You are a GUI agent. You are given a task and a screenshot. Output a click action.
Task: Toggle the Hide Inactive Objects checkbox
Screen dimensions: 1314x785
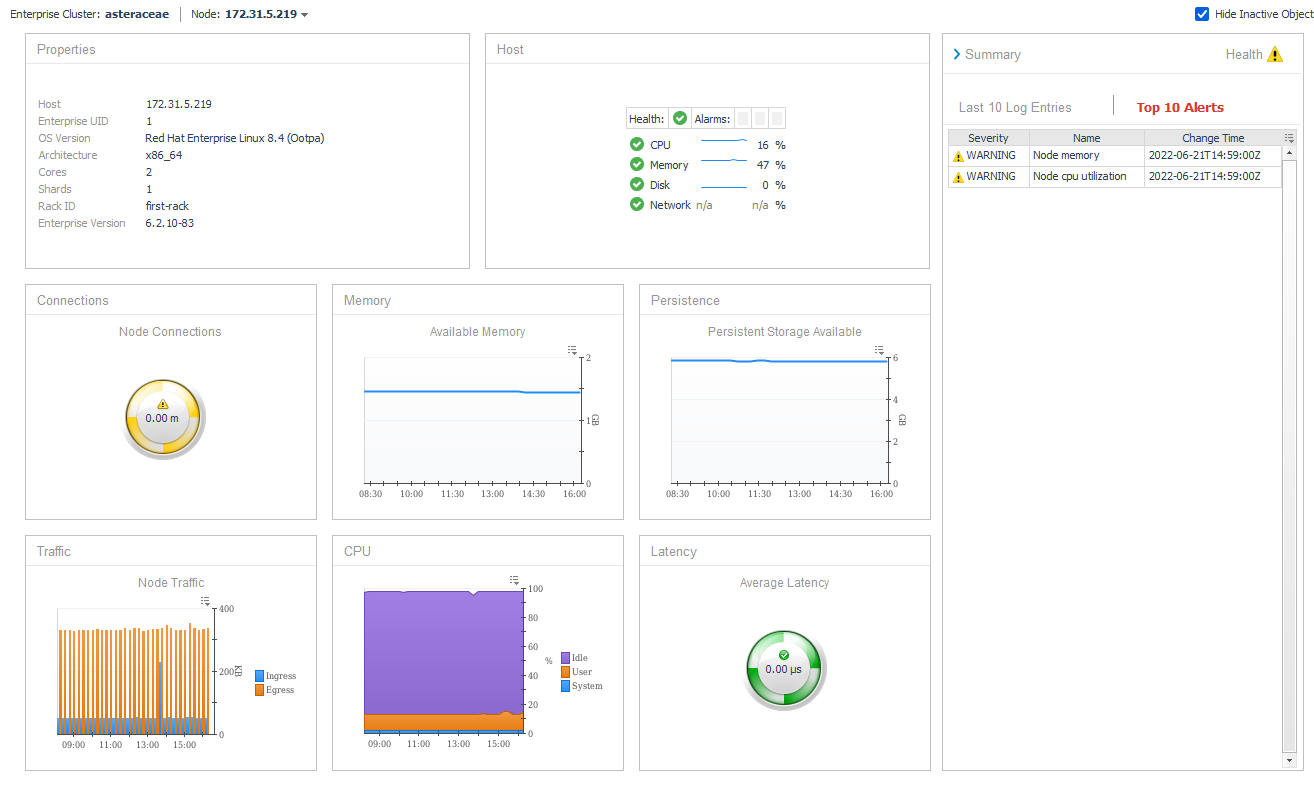(x=1202, y=14)
